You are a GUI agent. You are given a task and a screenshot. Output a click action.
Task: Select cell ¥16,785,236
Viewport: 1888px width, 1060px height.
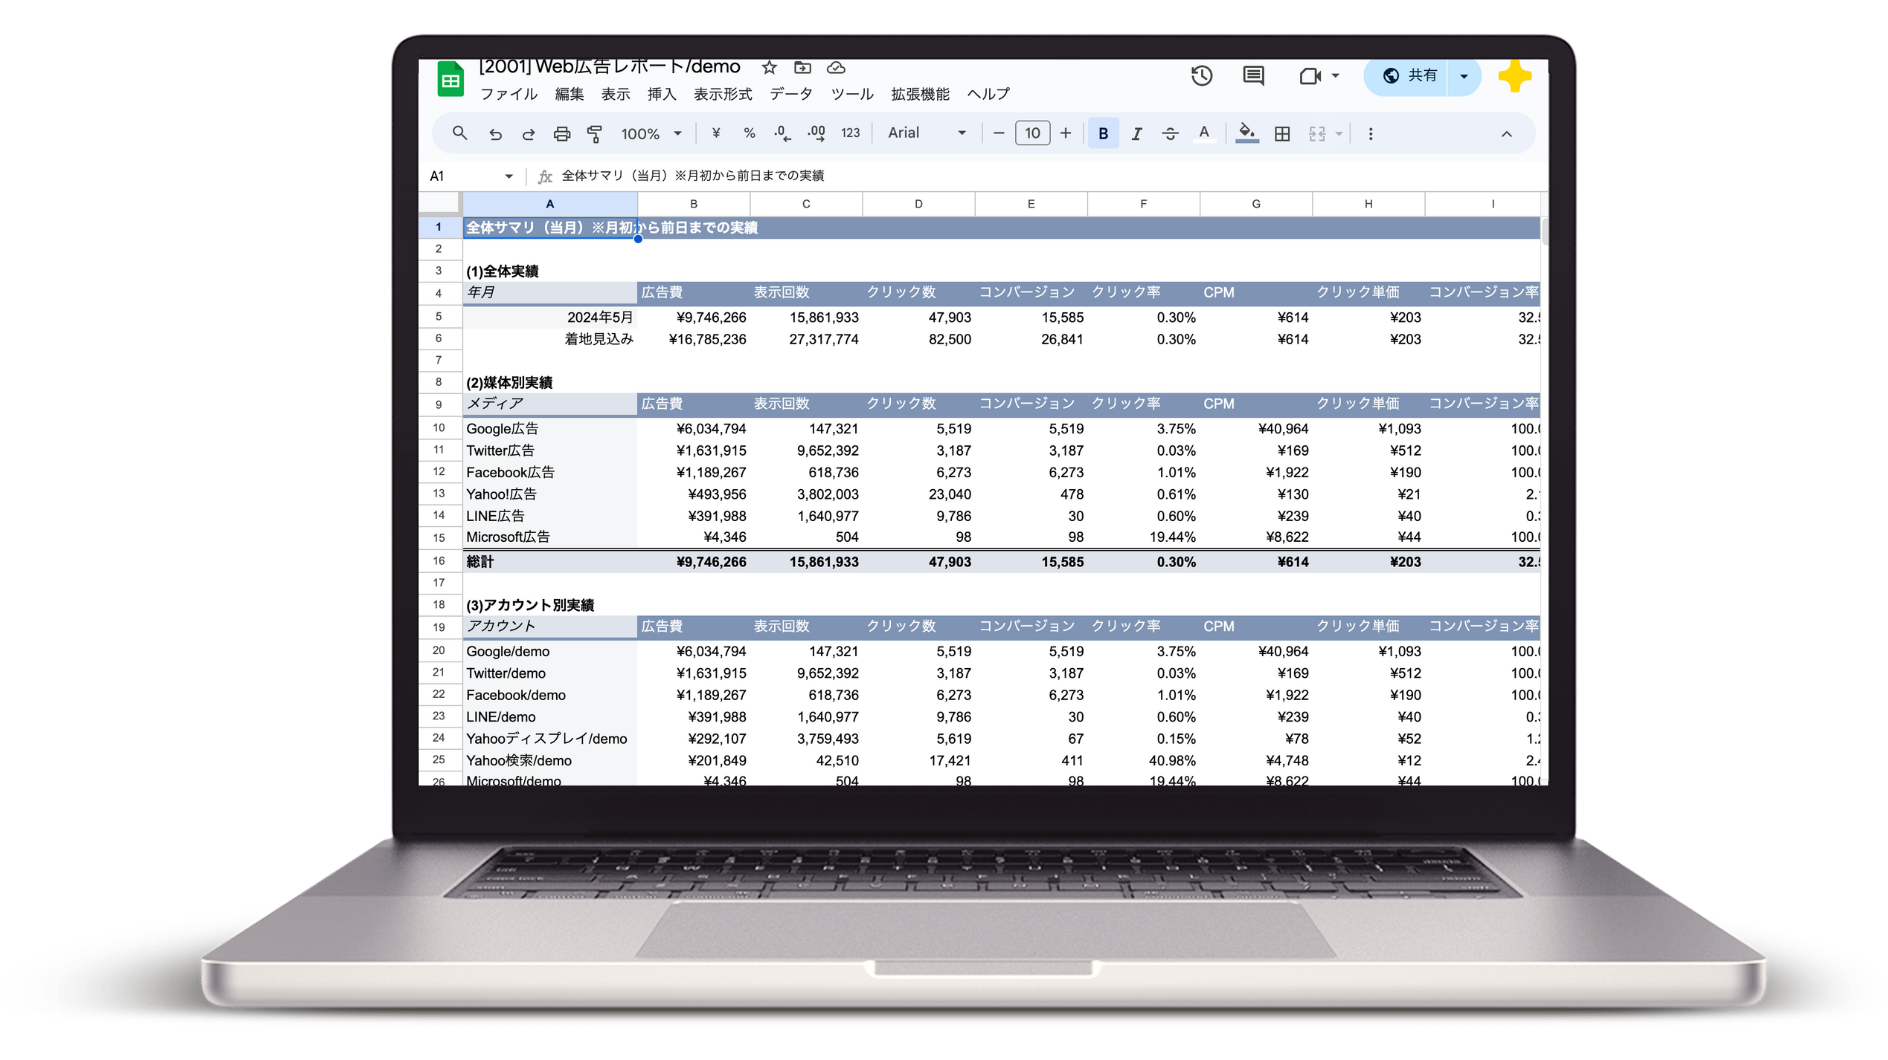coord(693,339)
